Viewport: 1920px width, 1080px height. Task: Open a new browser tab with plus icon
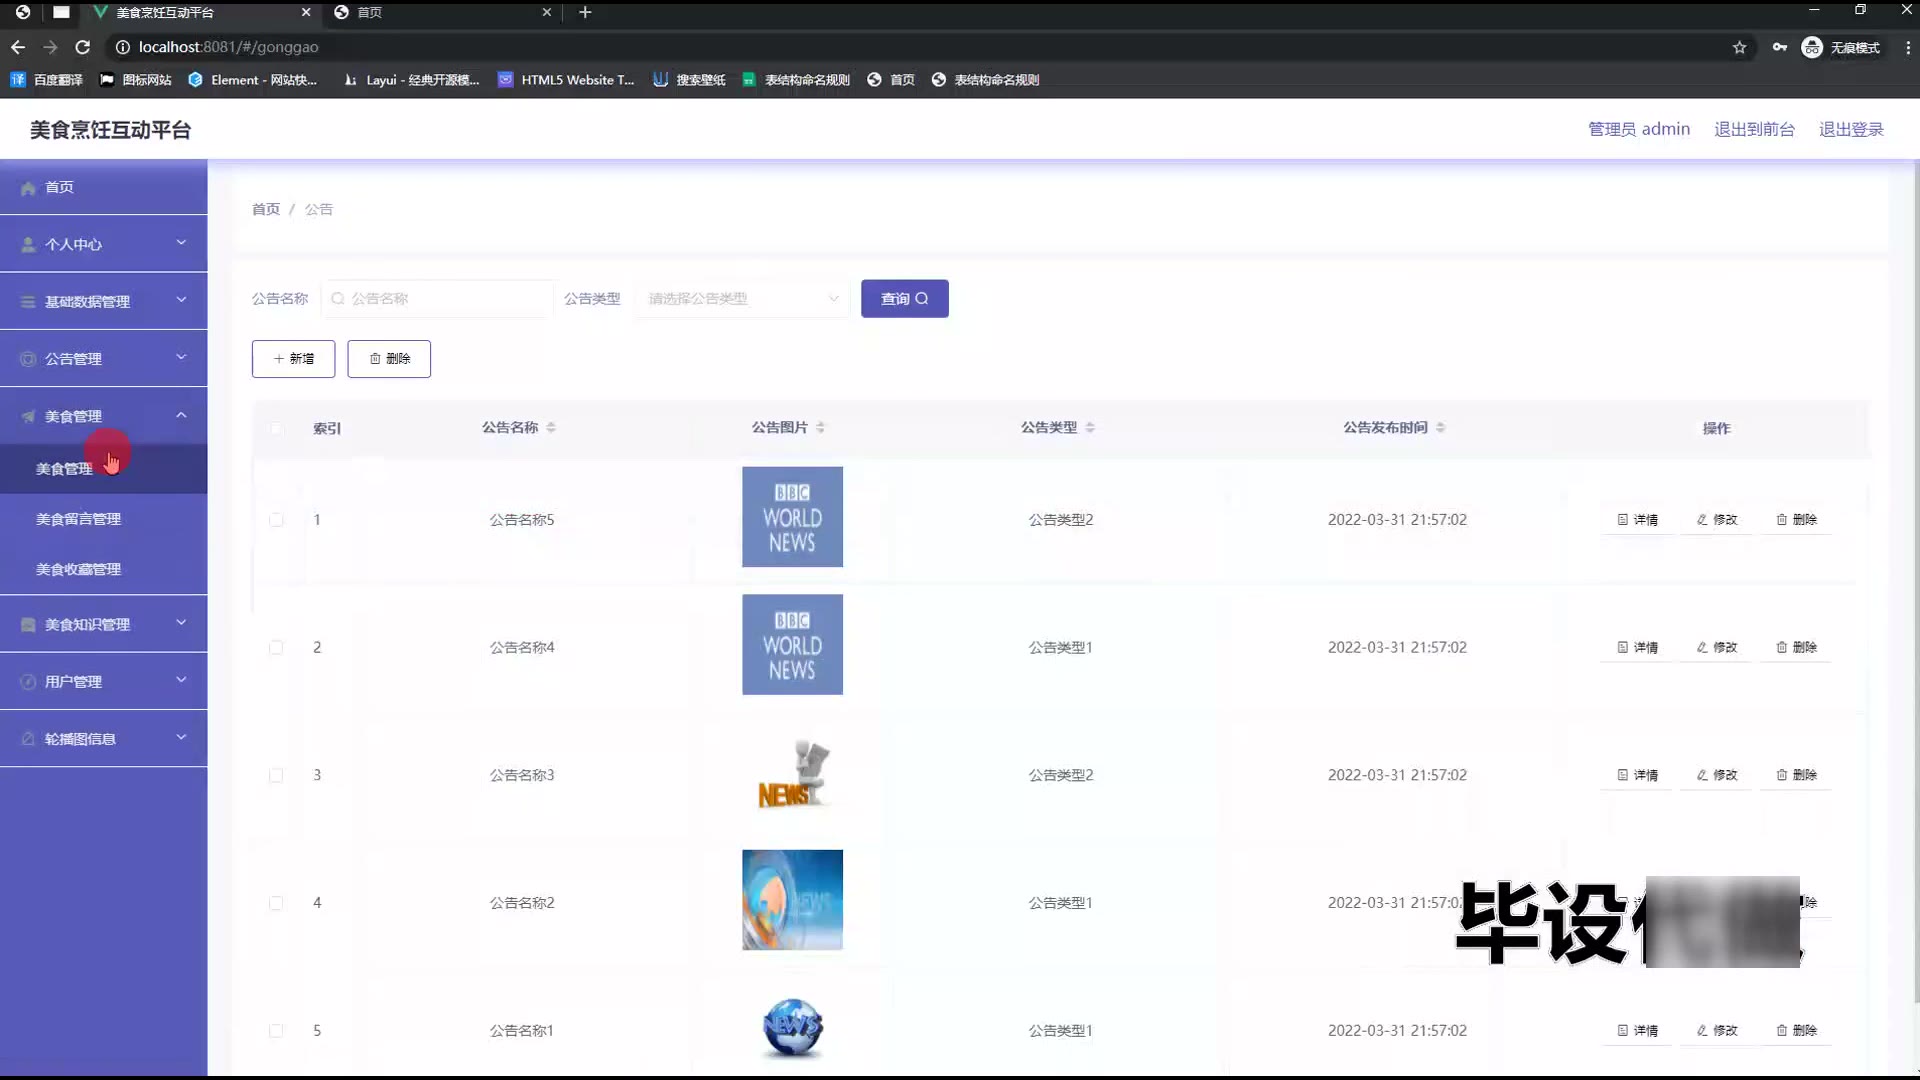coord(585,12)
